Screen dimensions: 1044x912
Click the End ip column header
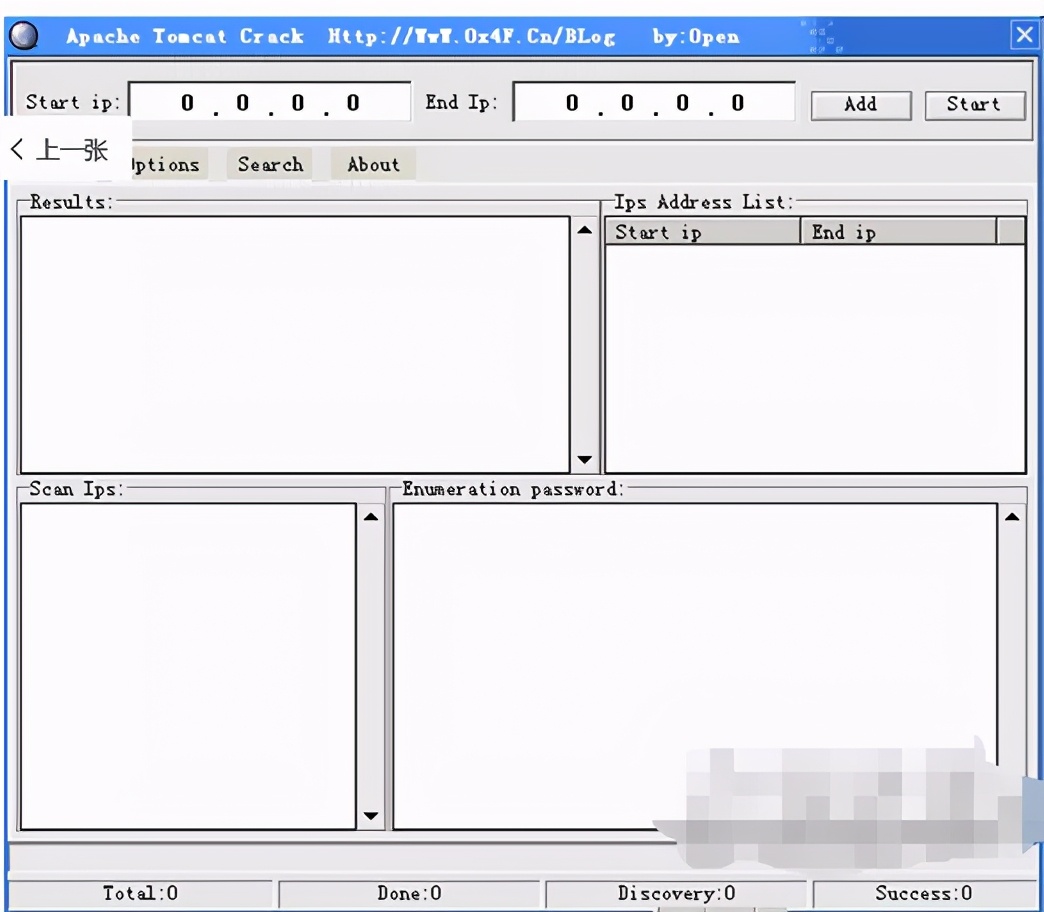coord(898,232)
